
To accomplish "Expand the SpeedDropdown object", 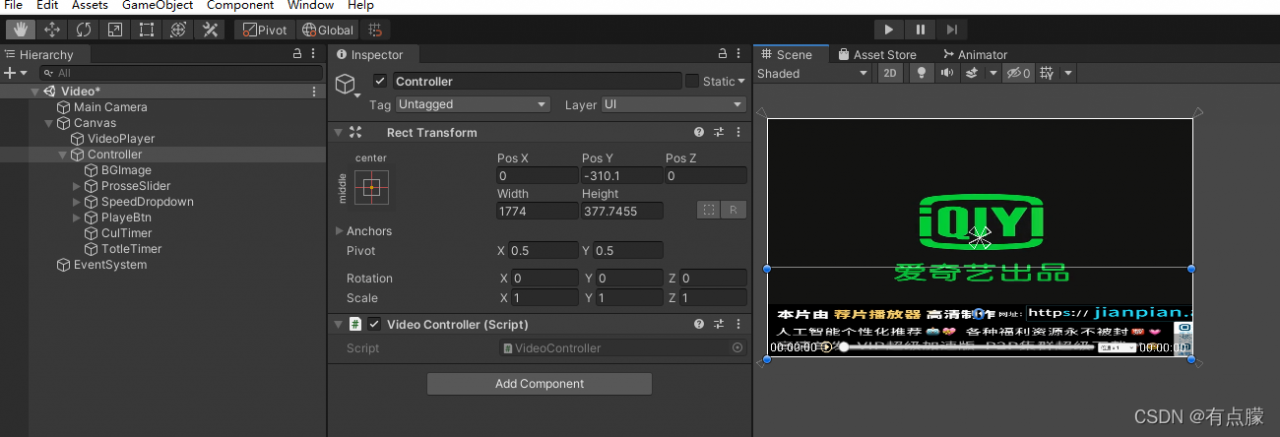I will point(77,202).
